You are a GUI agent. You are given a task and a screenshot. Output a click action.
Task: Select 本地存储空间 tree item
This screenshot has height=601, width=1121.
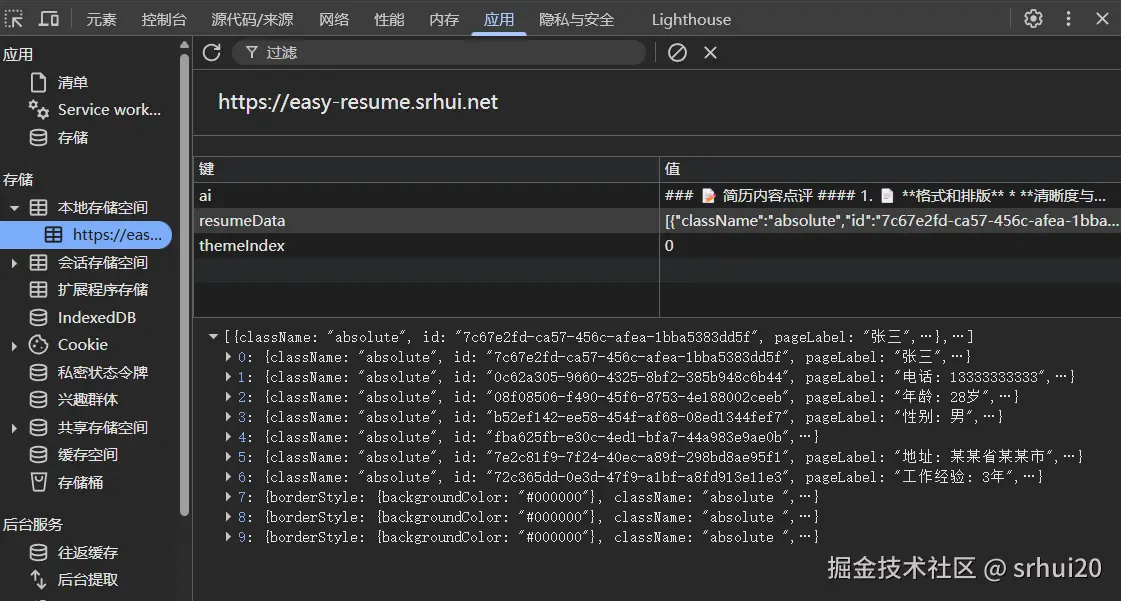pos(102,207)
